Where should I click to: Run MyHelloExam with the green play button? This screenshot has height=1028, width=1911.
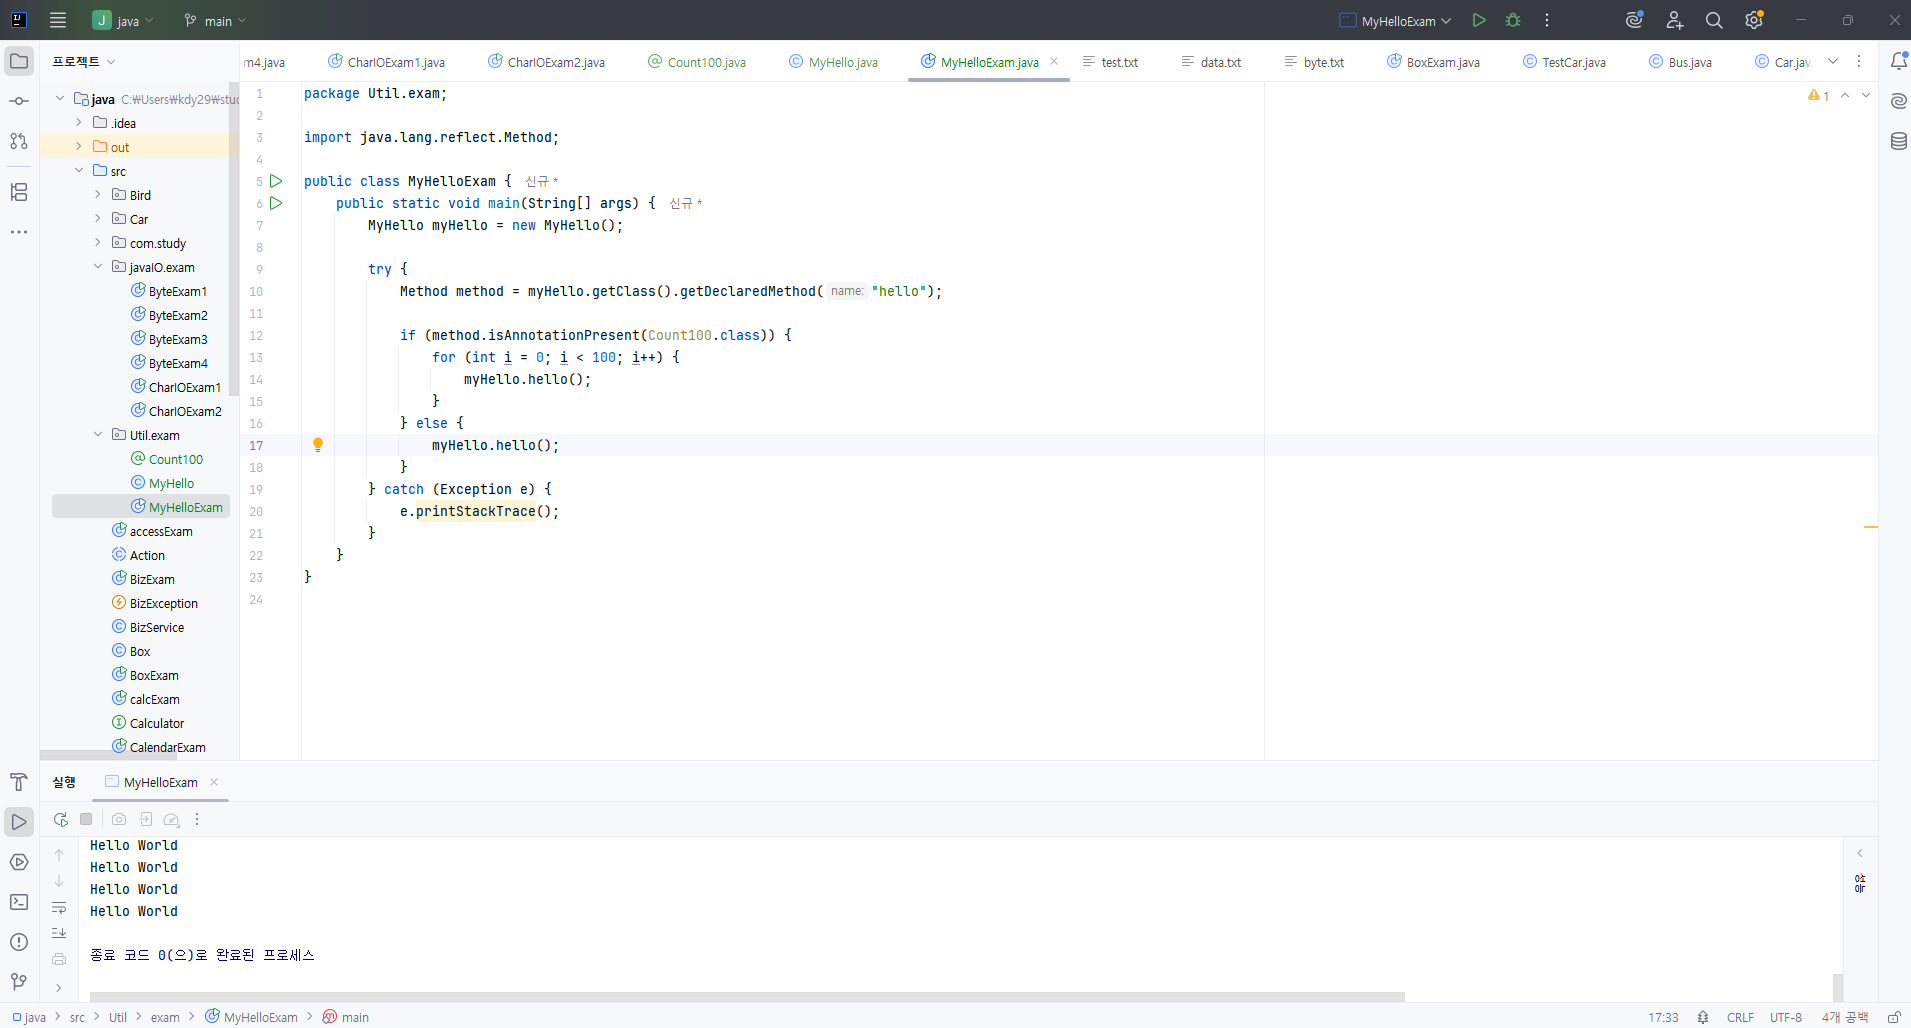(1479, 20)
